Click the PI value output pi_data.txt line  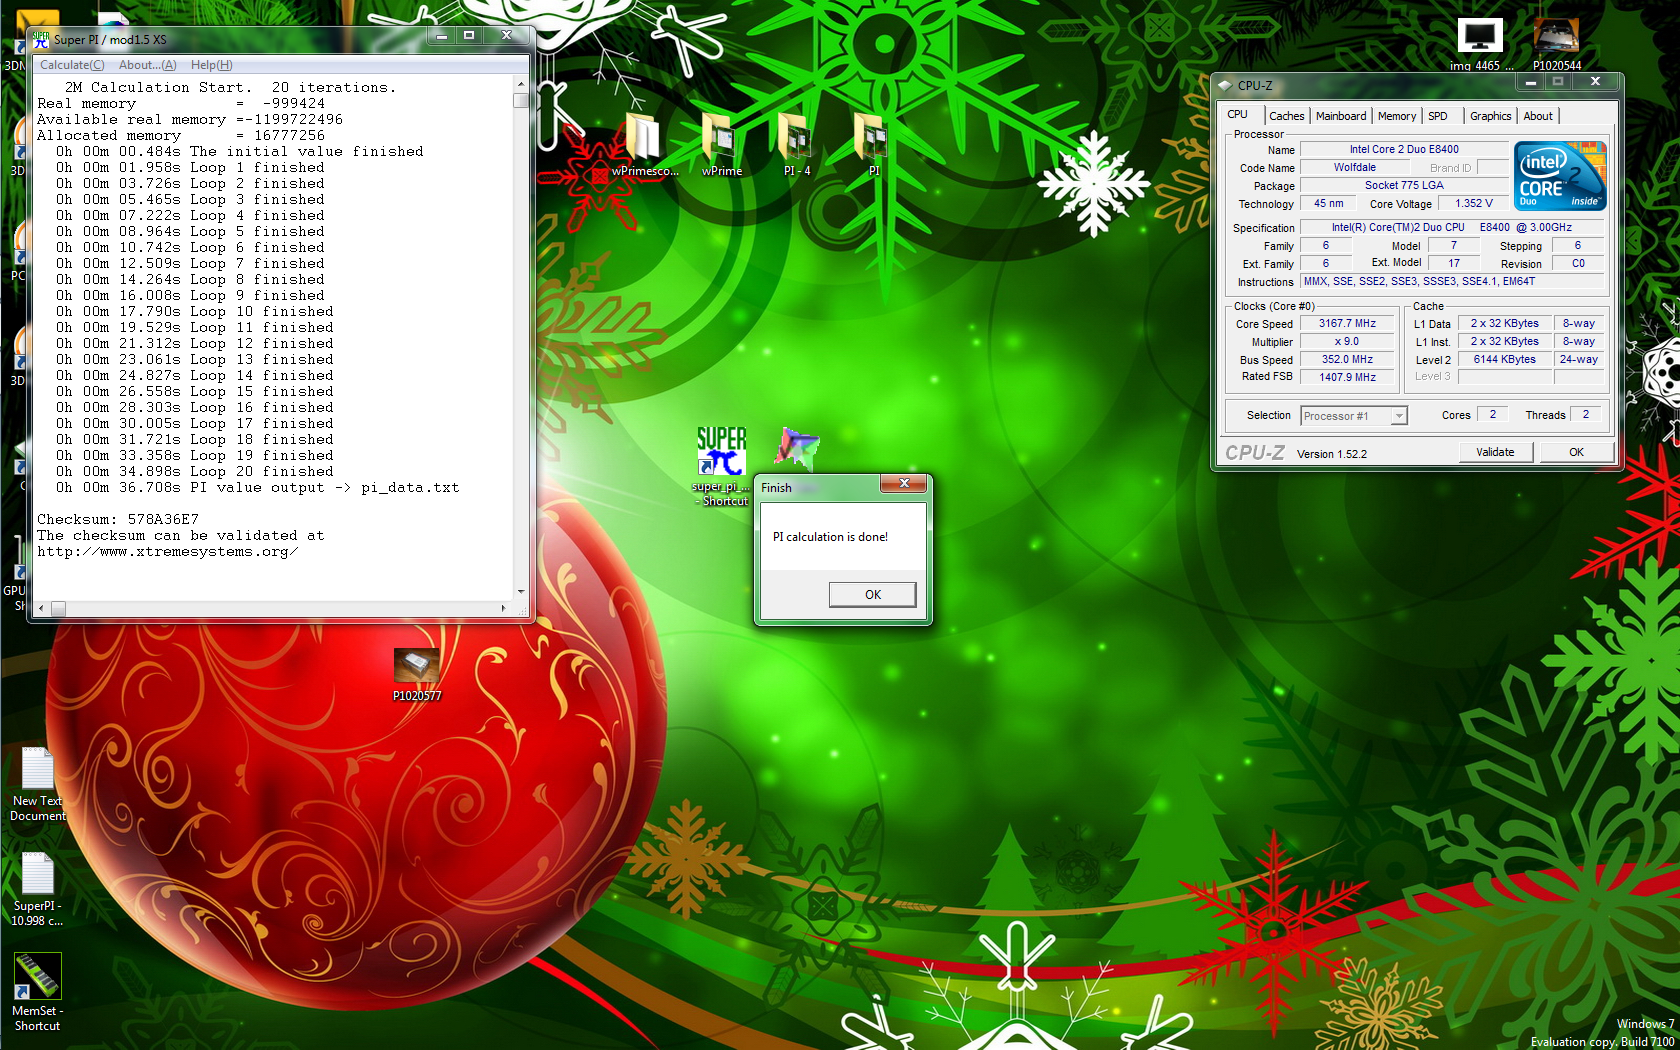(257, 487)
